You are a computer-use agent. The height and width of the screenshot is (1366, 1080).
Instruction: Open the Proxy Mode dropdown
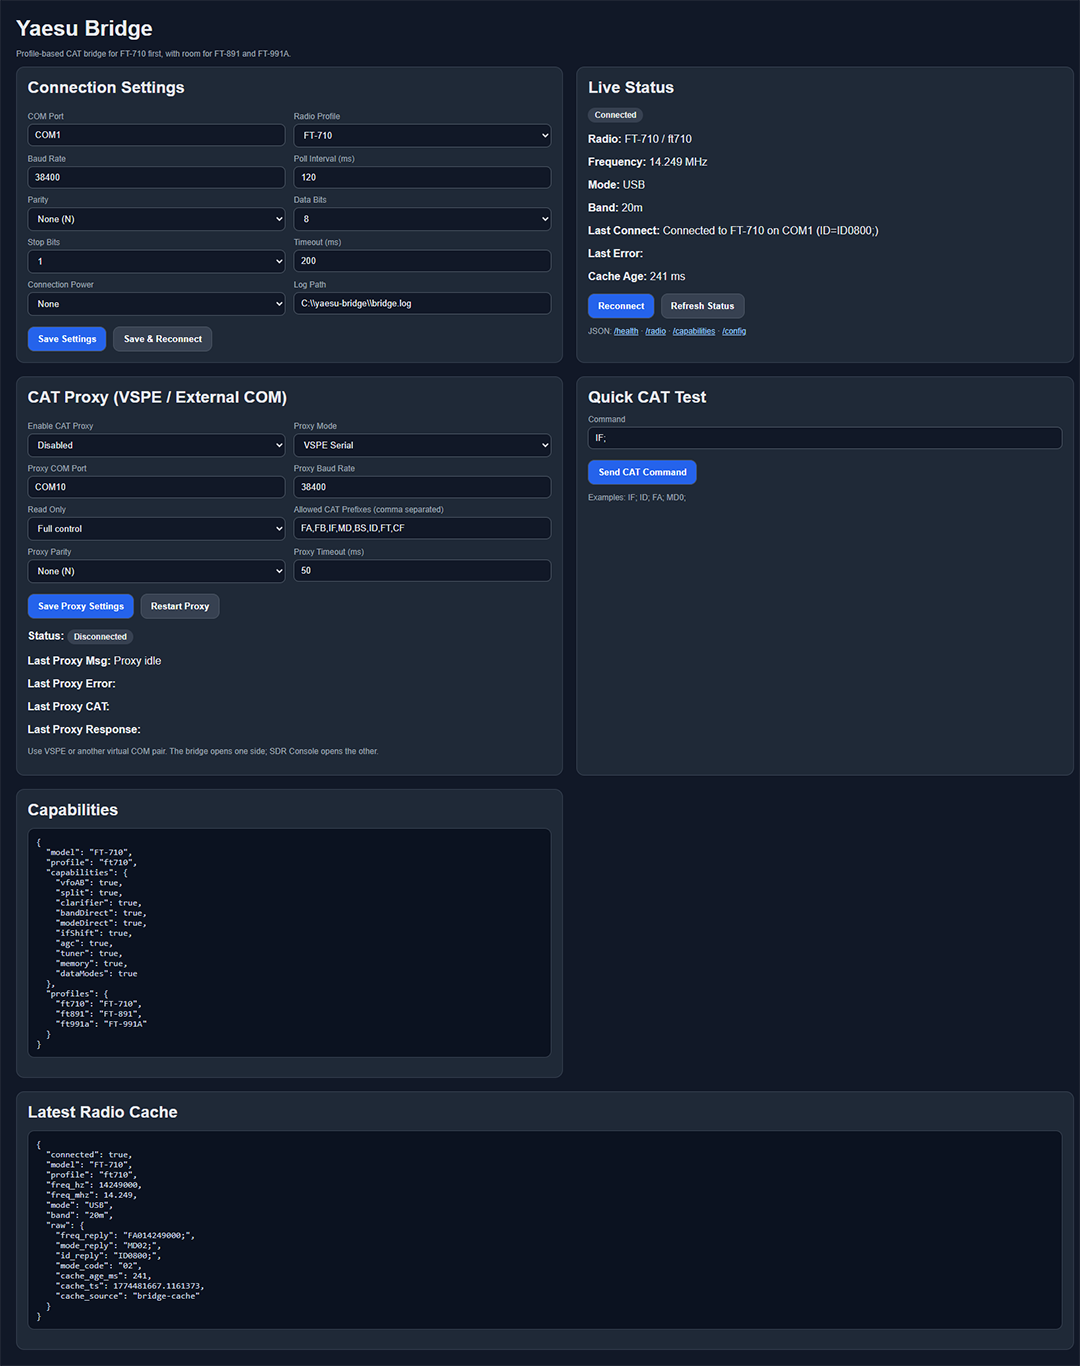point(422,445)
